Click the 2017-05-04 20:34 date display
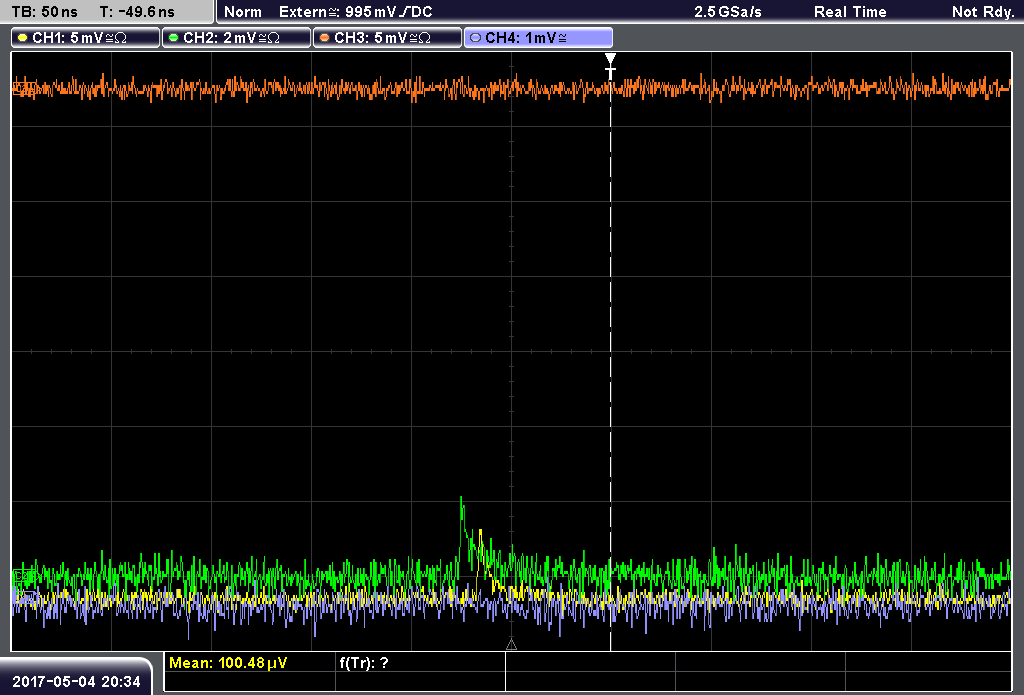 [76, 681]
